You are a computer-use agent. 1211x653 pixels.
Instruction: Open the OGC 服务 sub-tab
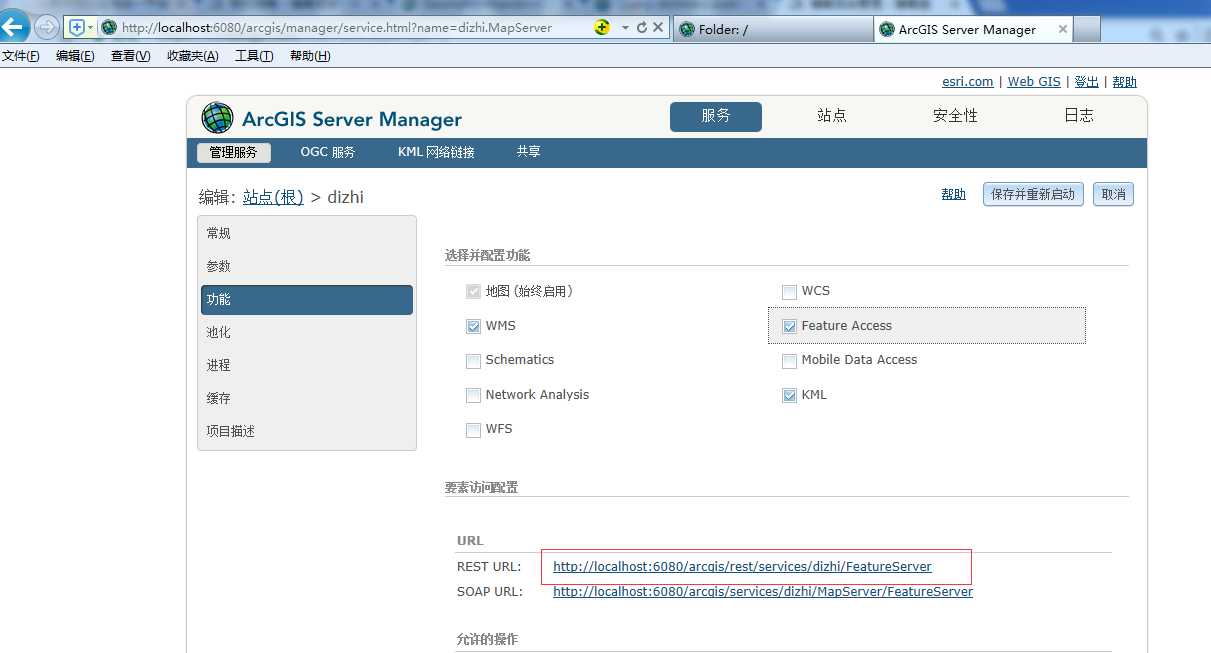tap(328, 153)
